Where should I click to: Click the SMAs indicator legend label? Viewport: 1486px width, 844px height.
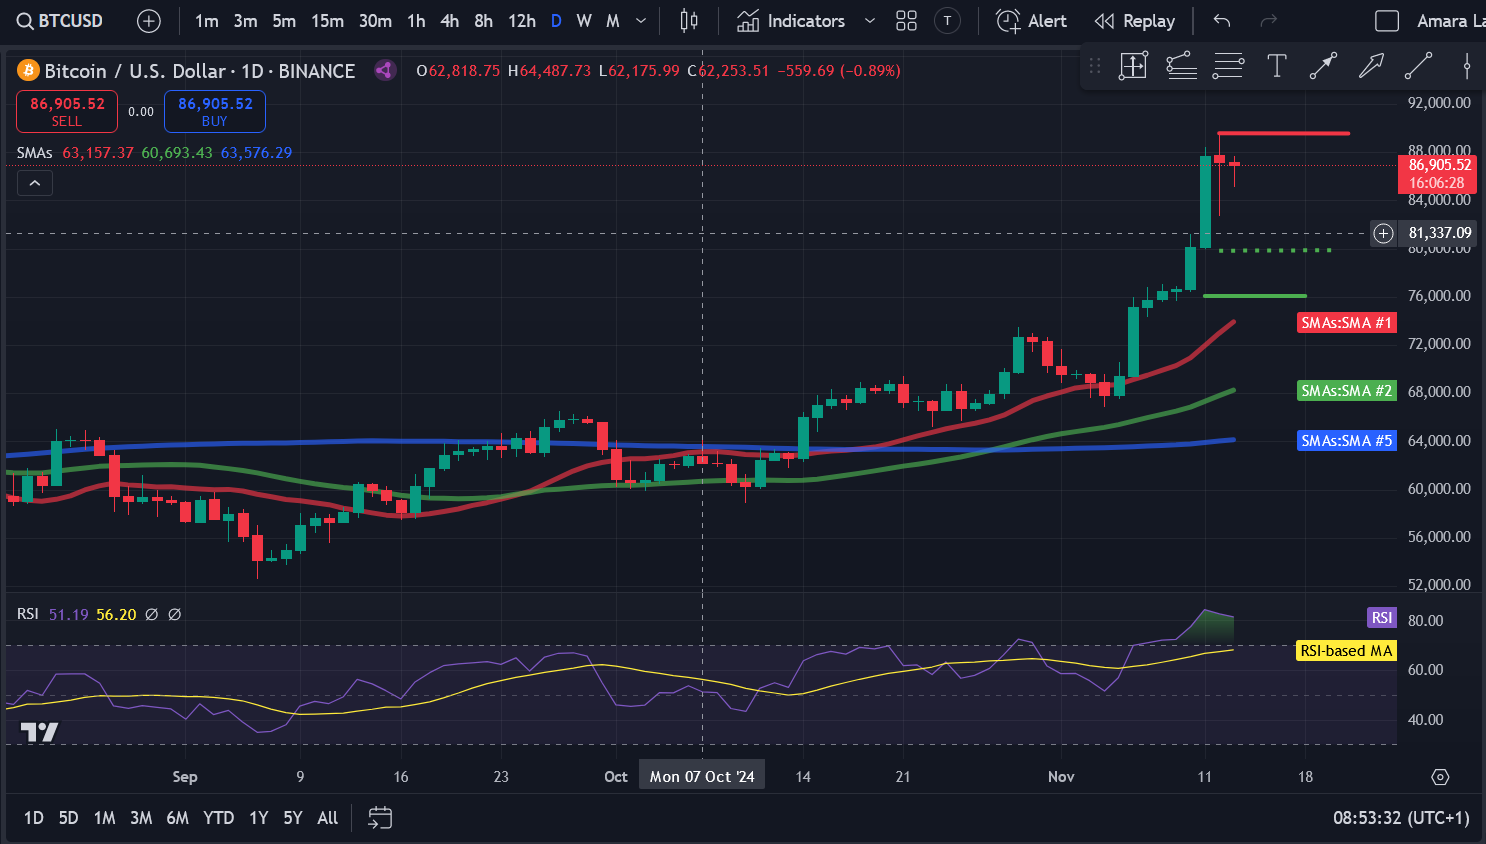(x=34, y=153)
